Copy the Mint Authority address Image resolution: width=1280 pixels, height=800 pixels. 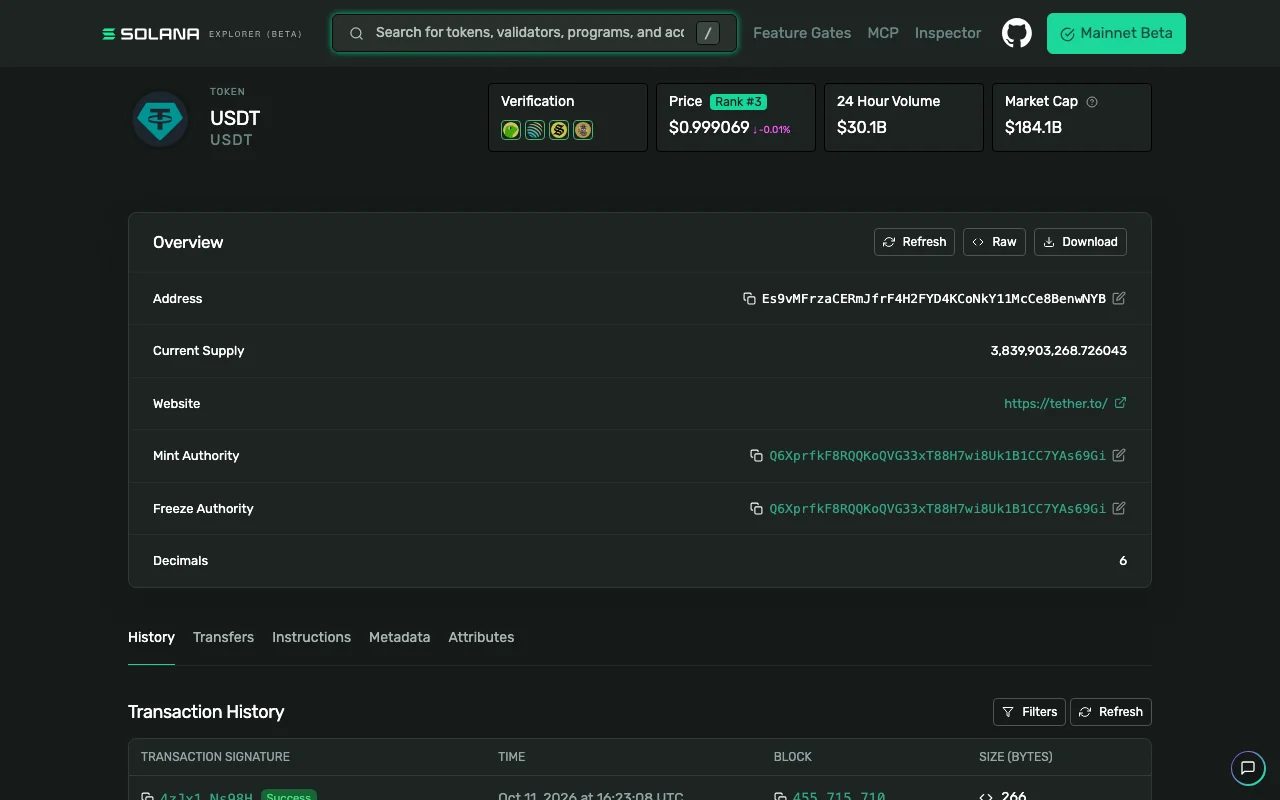(756, 456)
